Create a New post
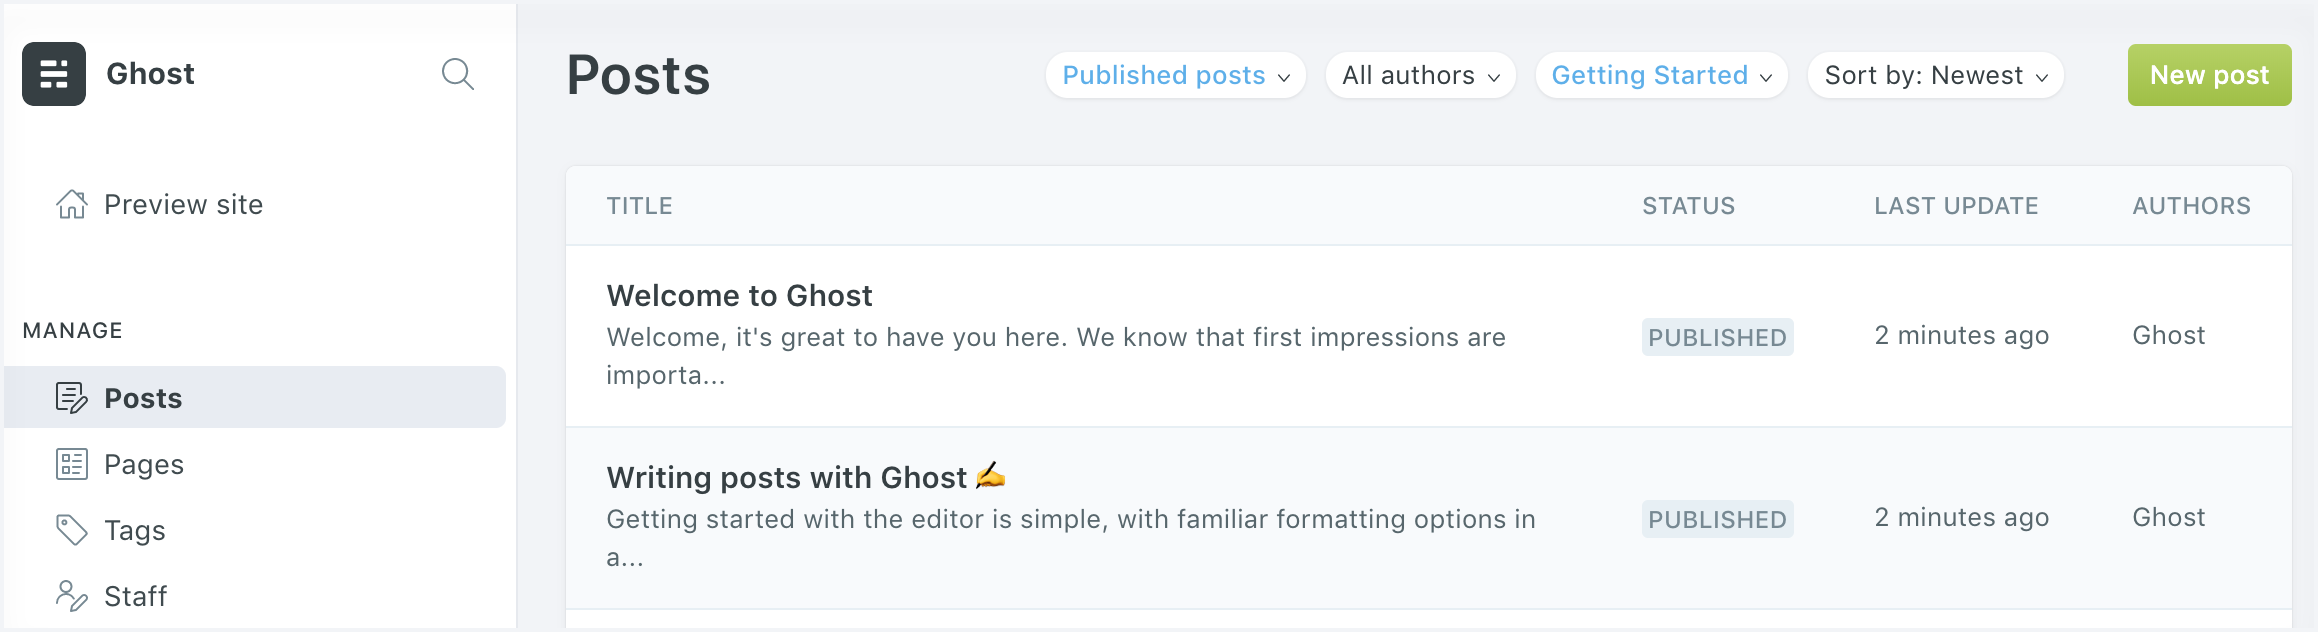2318x632 pixels. (x=2209, y=75)
